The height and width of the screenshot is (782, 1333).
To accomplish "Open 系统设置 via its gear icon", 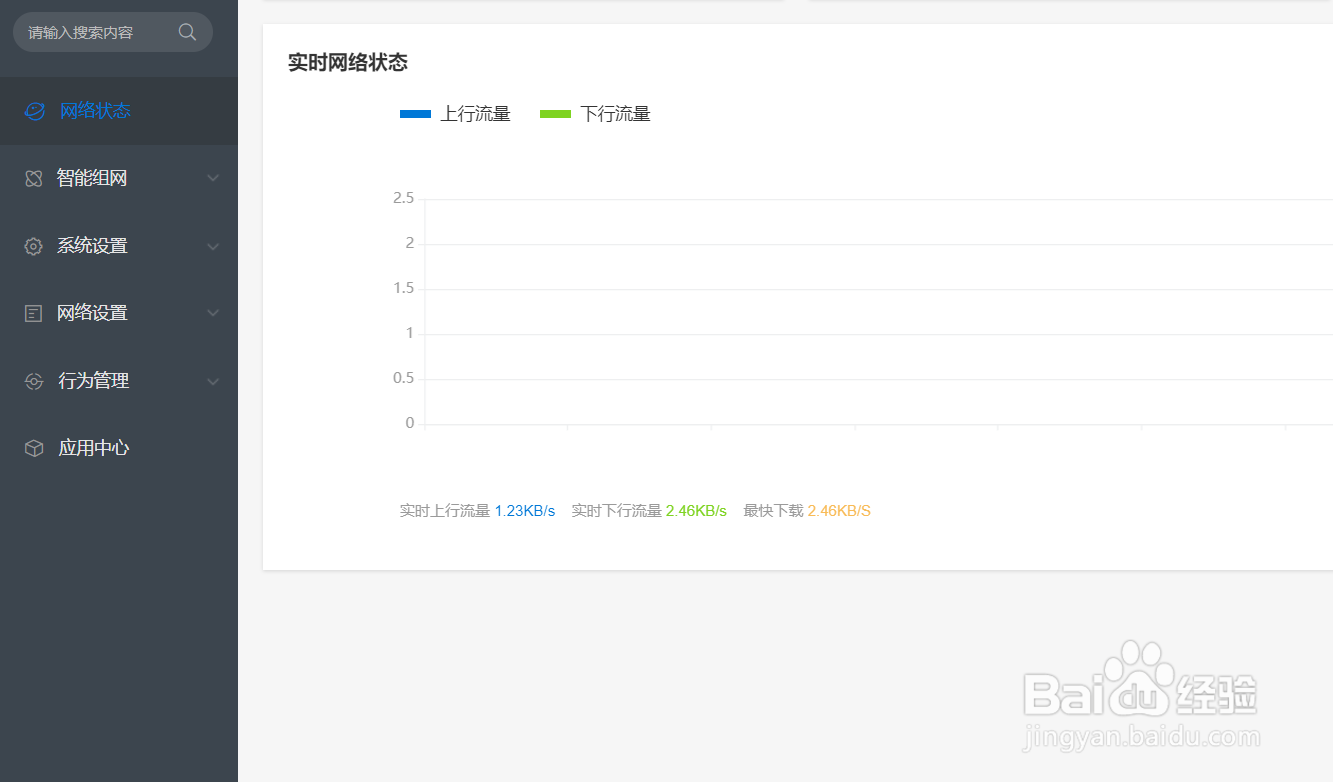I will 33,245.
